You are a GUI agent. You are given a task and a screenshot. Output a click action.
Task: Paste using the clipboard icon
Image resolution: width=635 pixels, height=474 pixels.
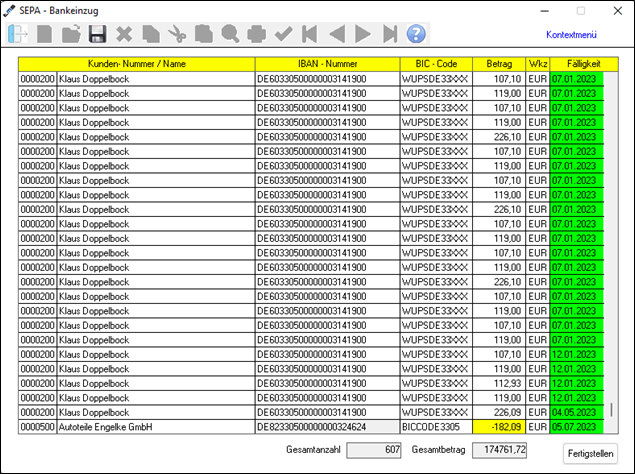point(204,34)
